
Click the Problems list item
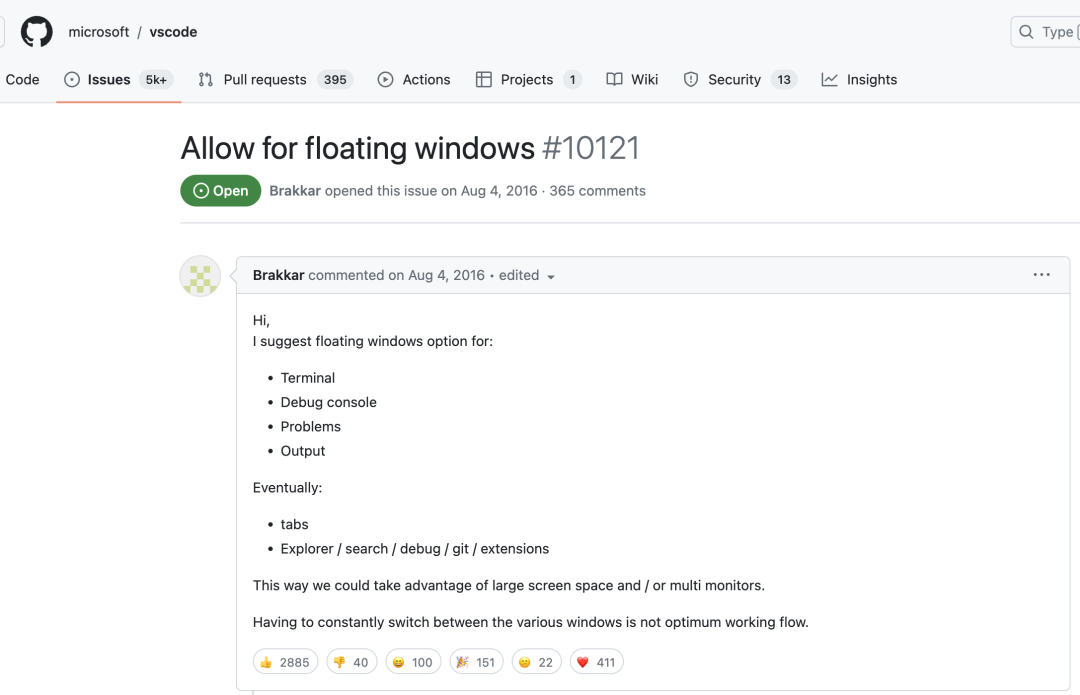coord(311,426)
